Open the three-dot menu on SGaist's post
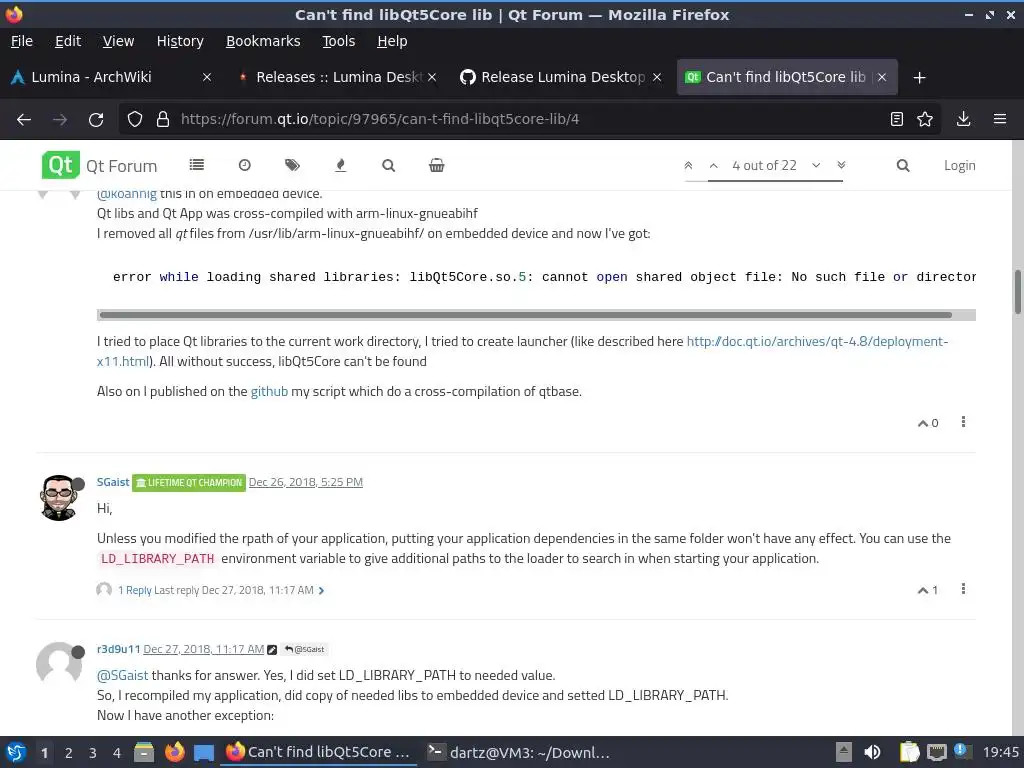Screen dimensions: 1024x768 point(963,589)
